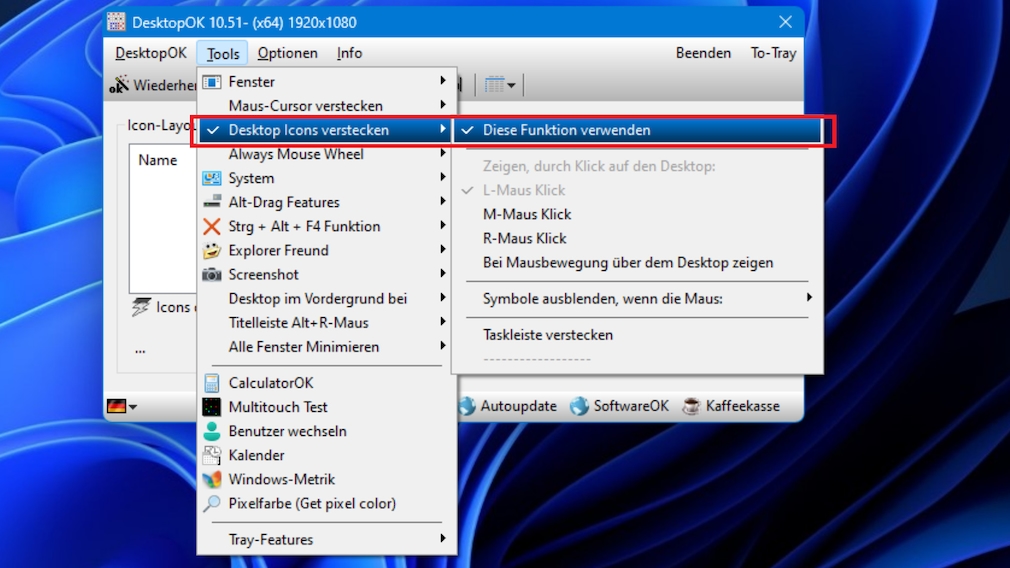The height and width of the screenshot is (568, 1010).
Task: Enable Bei Mausbewegung über dem Desktop zeigen
Action: (x=628, y=263)
